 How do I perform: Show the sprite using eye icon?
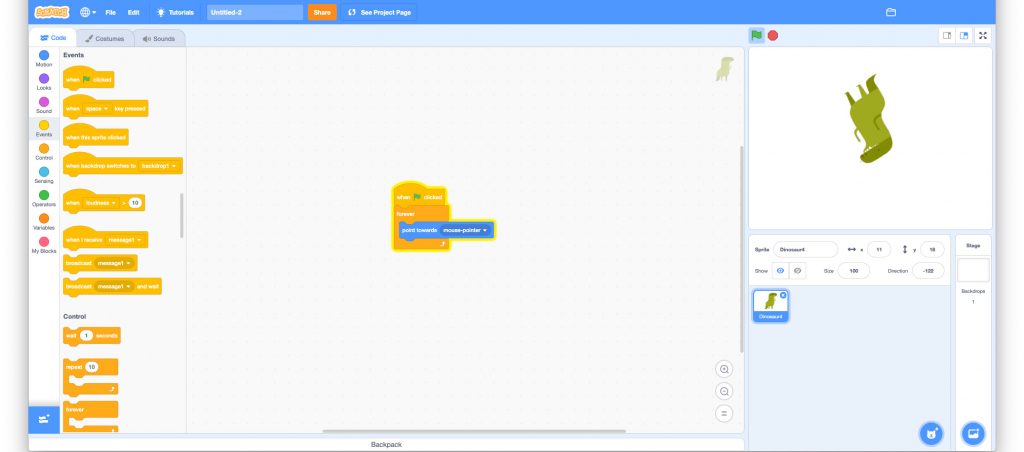[780, 270]
